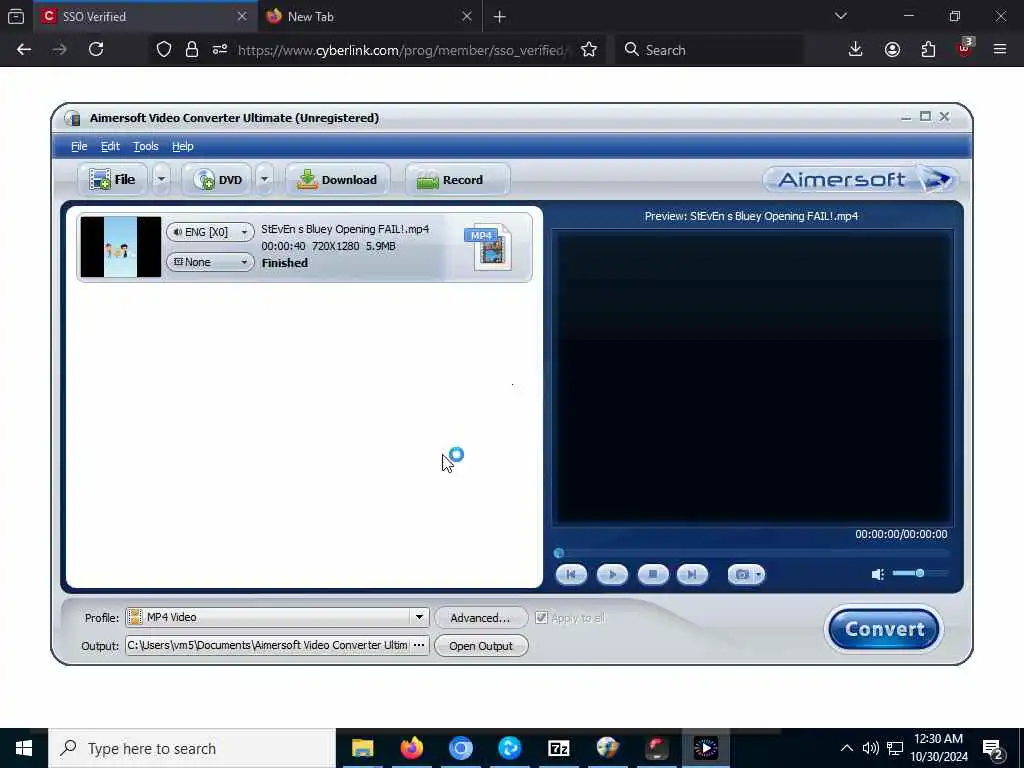Click the Advanced... button
Viewport: 1024px width, 768px height.
click(x=481, y=618)
